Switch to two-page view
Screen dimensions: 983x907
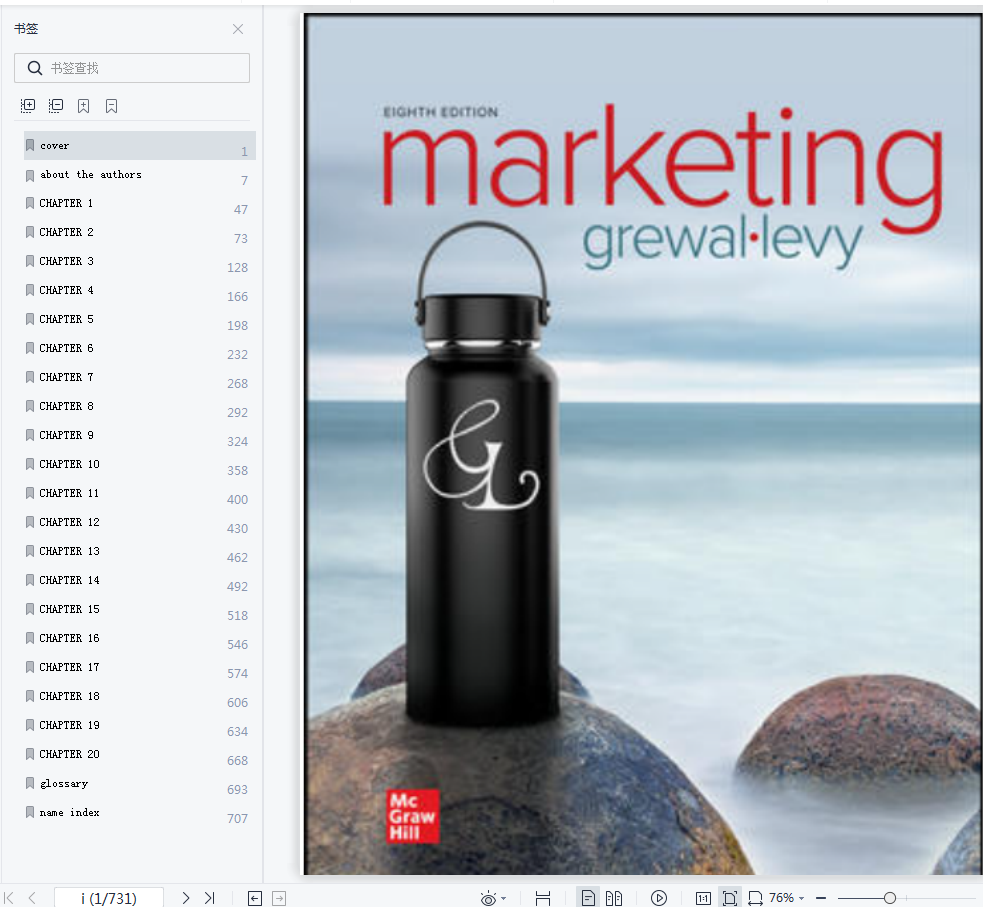pyautogui.click(x=614, y=898)
